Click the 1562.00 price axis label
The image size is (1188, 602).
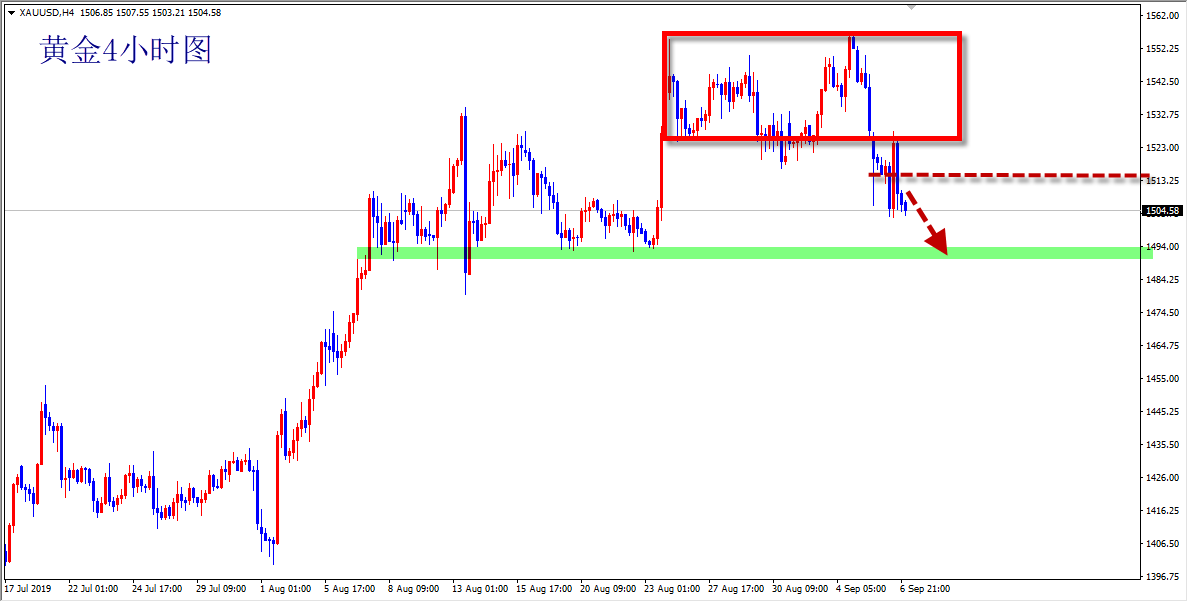(x=1161, y=16)
